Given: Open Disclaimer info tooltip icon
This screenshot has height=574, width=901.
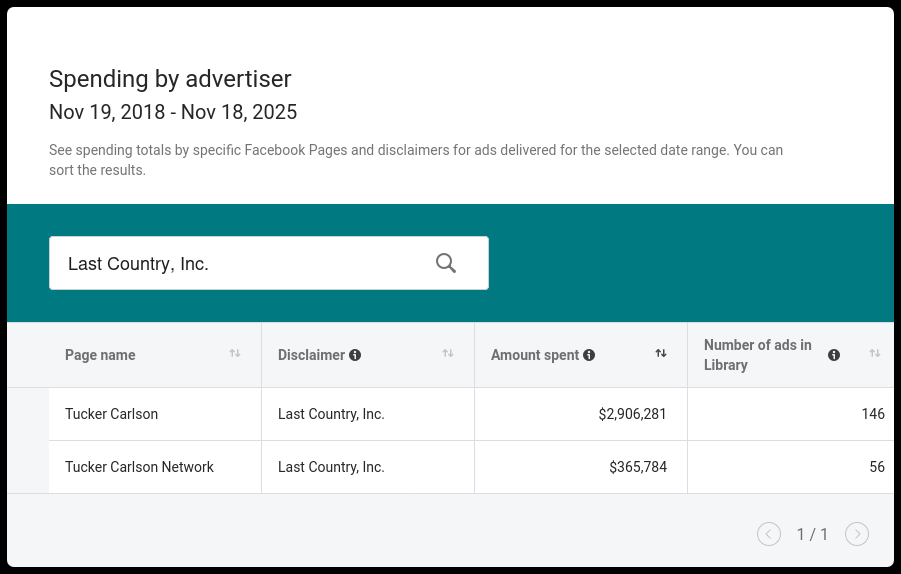Looking at the screenshot, I should pyautogui.click(x=355, y=355).
